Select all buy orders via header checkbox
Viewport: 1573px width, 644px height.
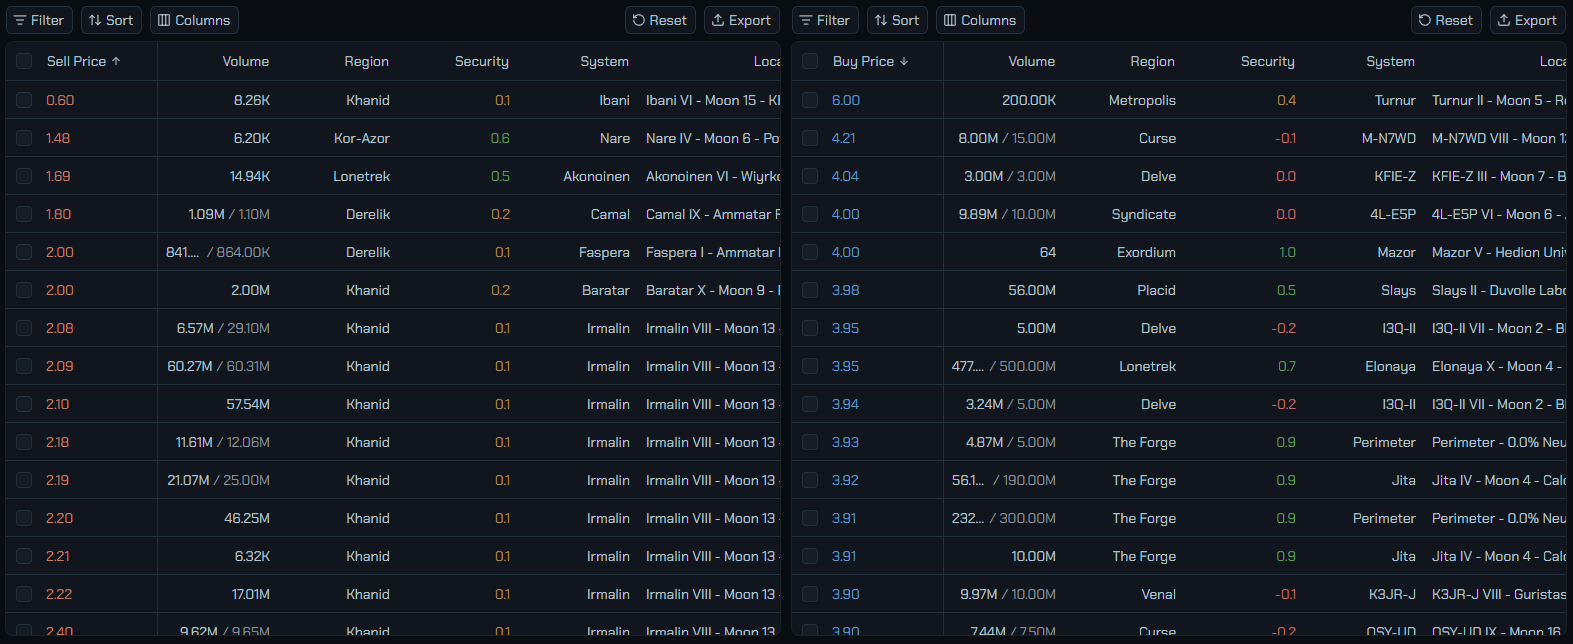tap(810, 61)
